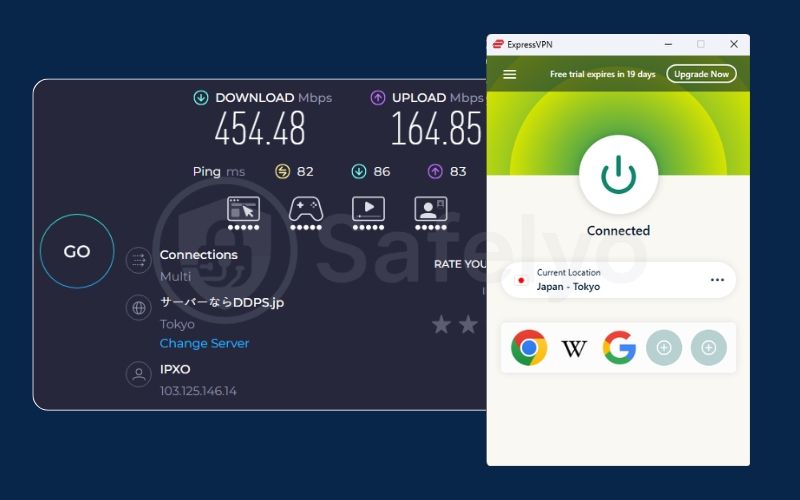Minimize the ExpressVPN window
Viewport: 800px width, 500px height.
668,44
